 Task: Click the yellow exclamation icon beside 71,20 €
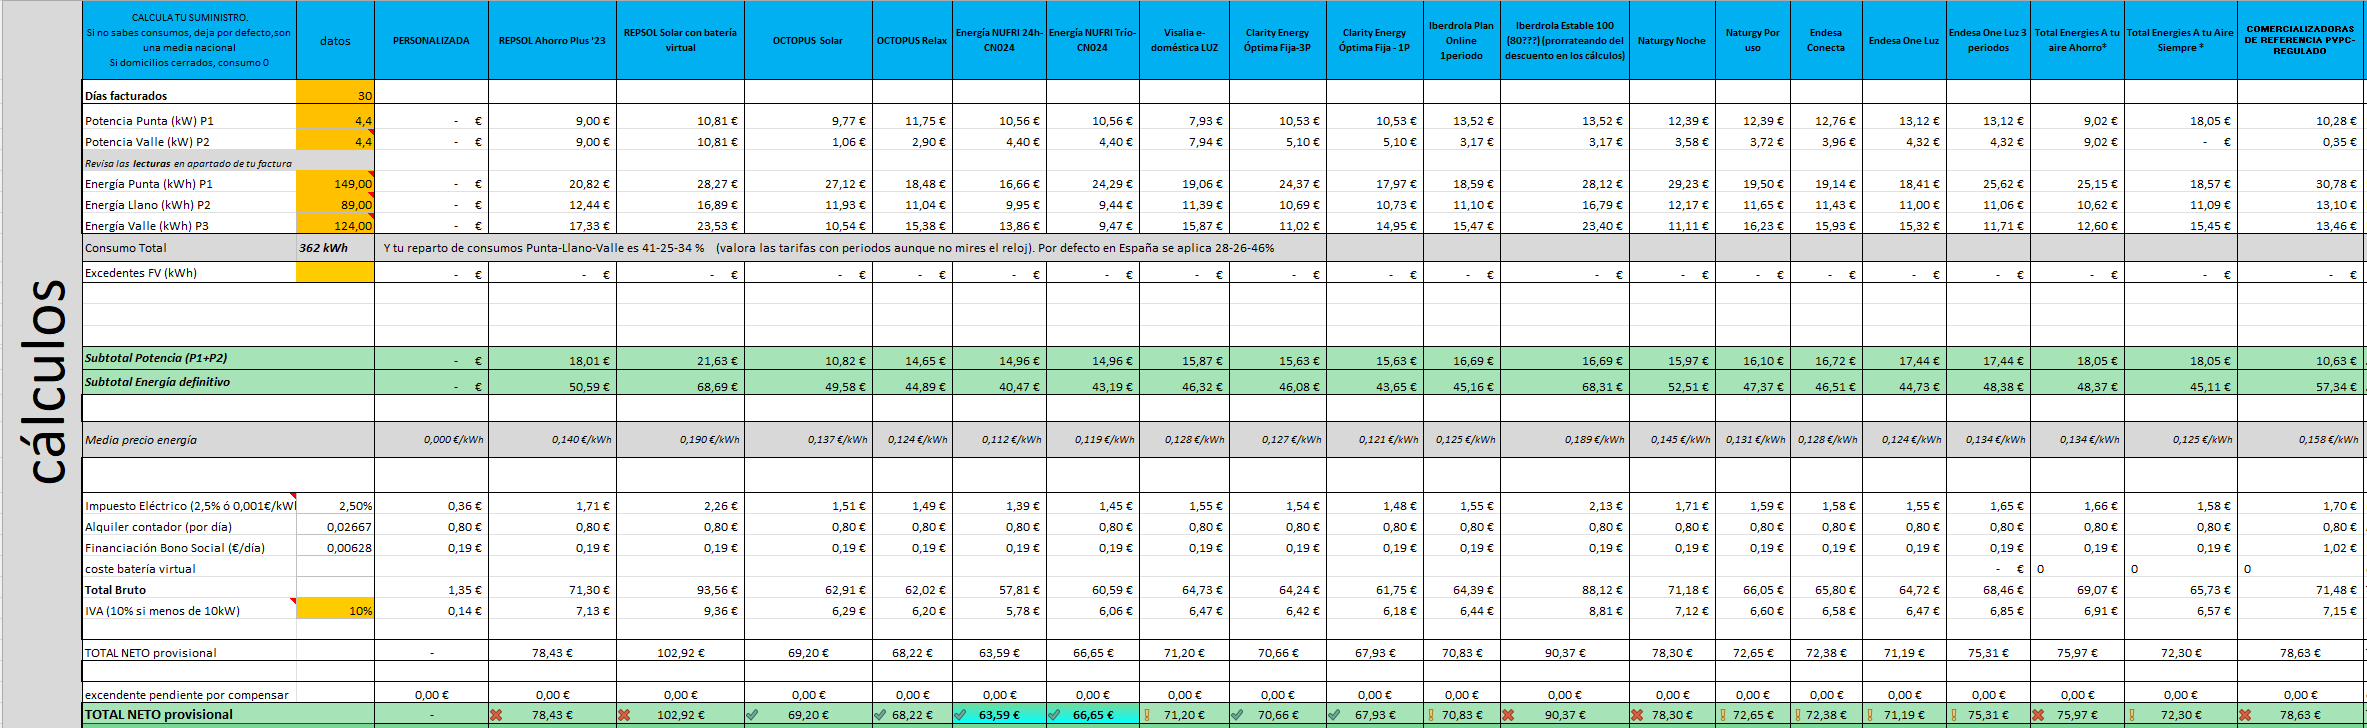point(1147,715)
